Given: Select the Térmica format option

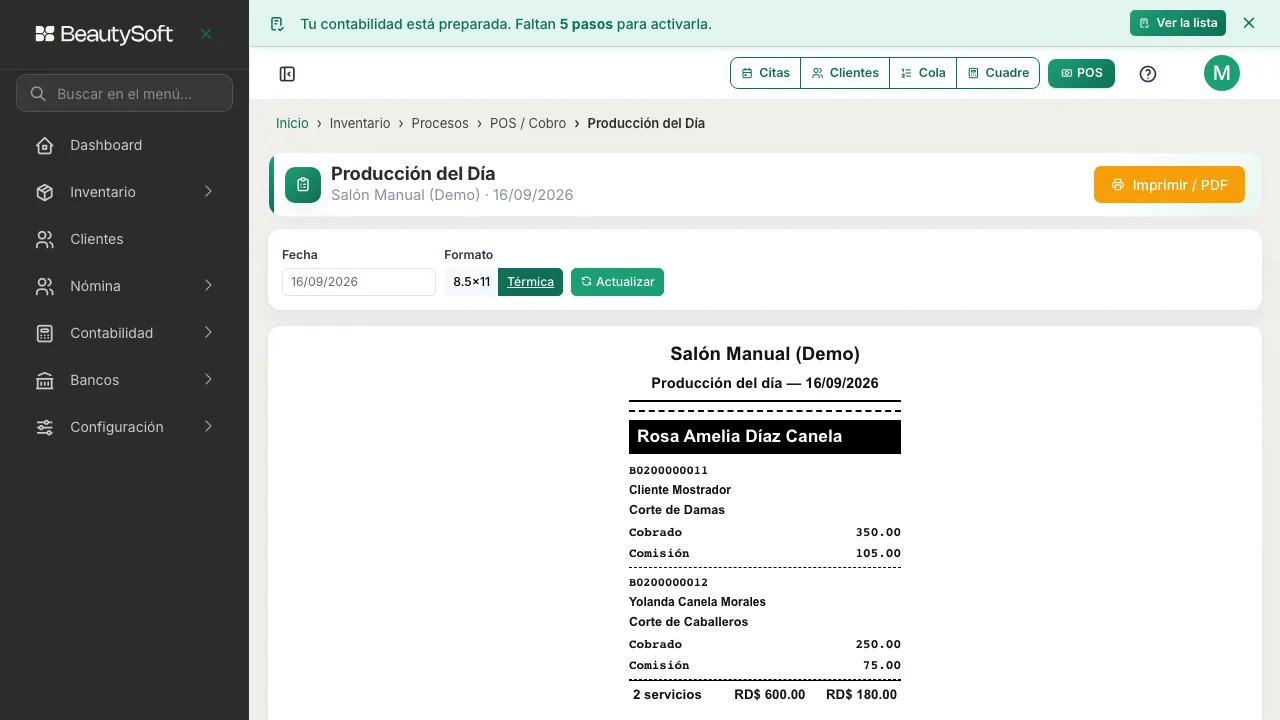Looking at the screenshot, I should click(x=530, y=282).
